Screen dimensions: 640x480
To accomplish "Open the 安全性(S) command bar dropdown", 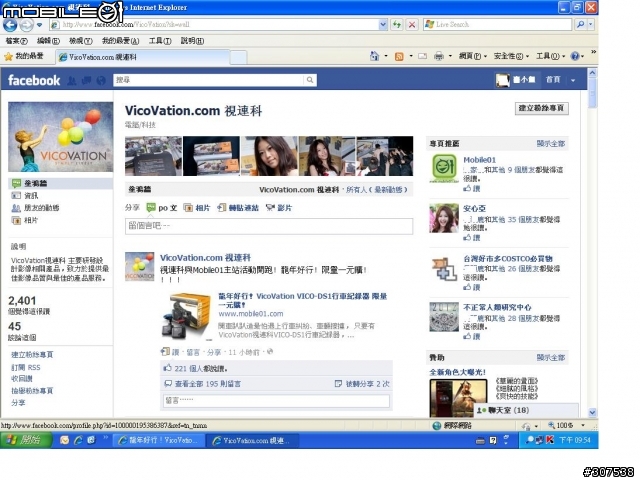I will 511,56.
